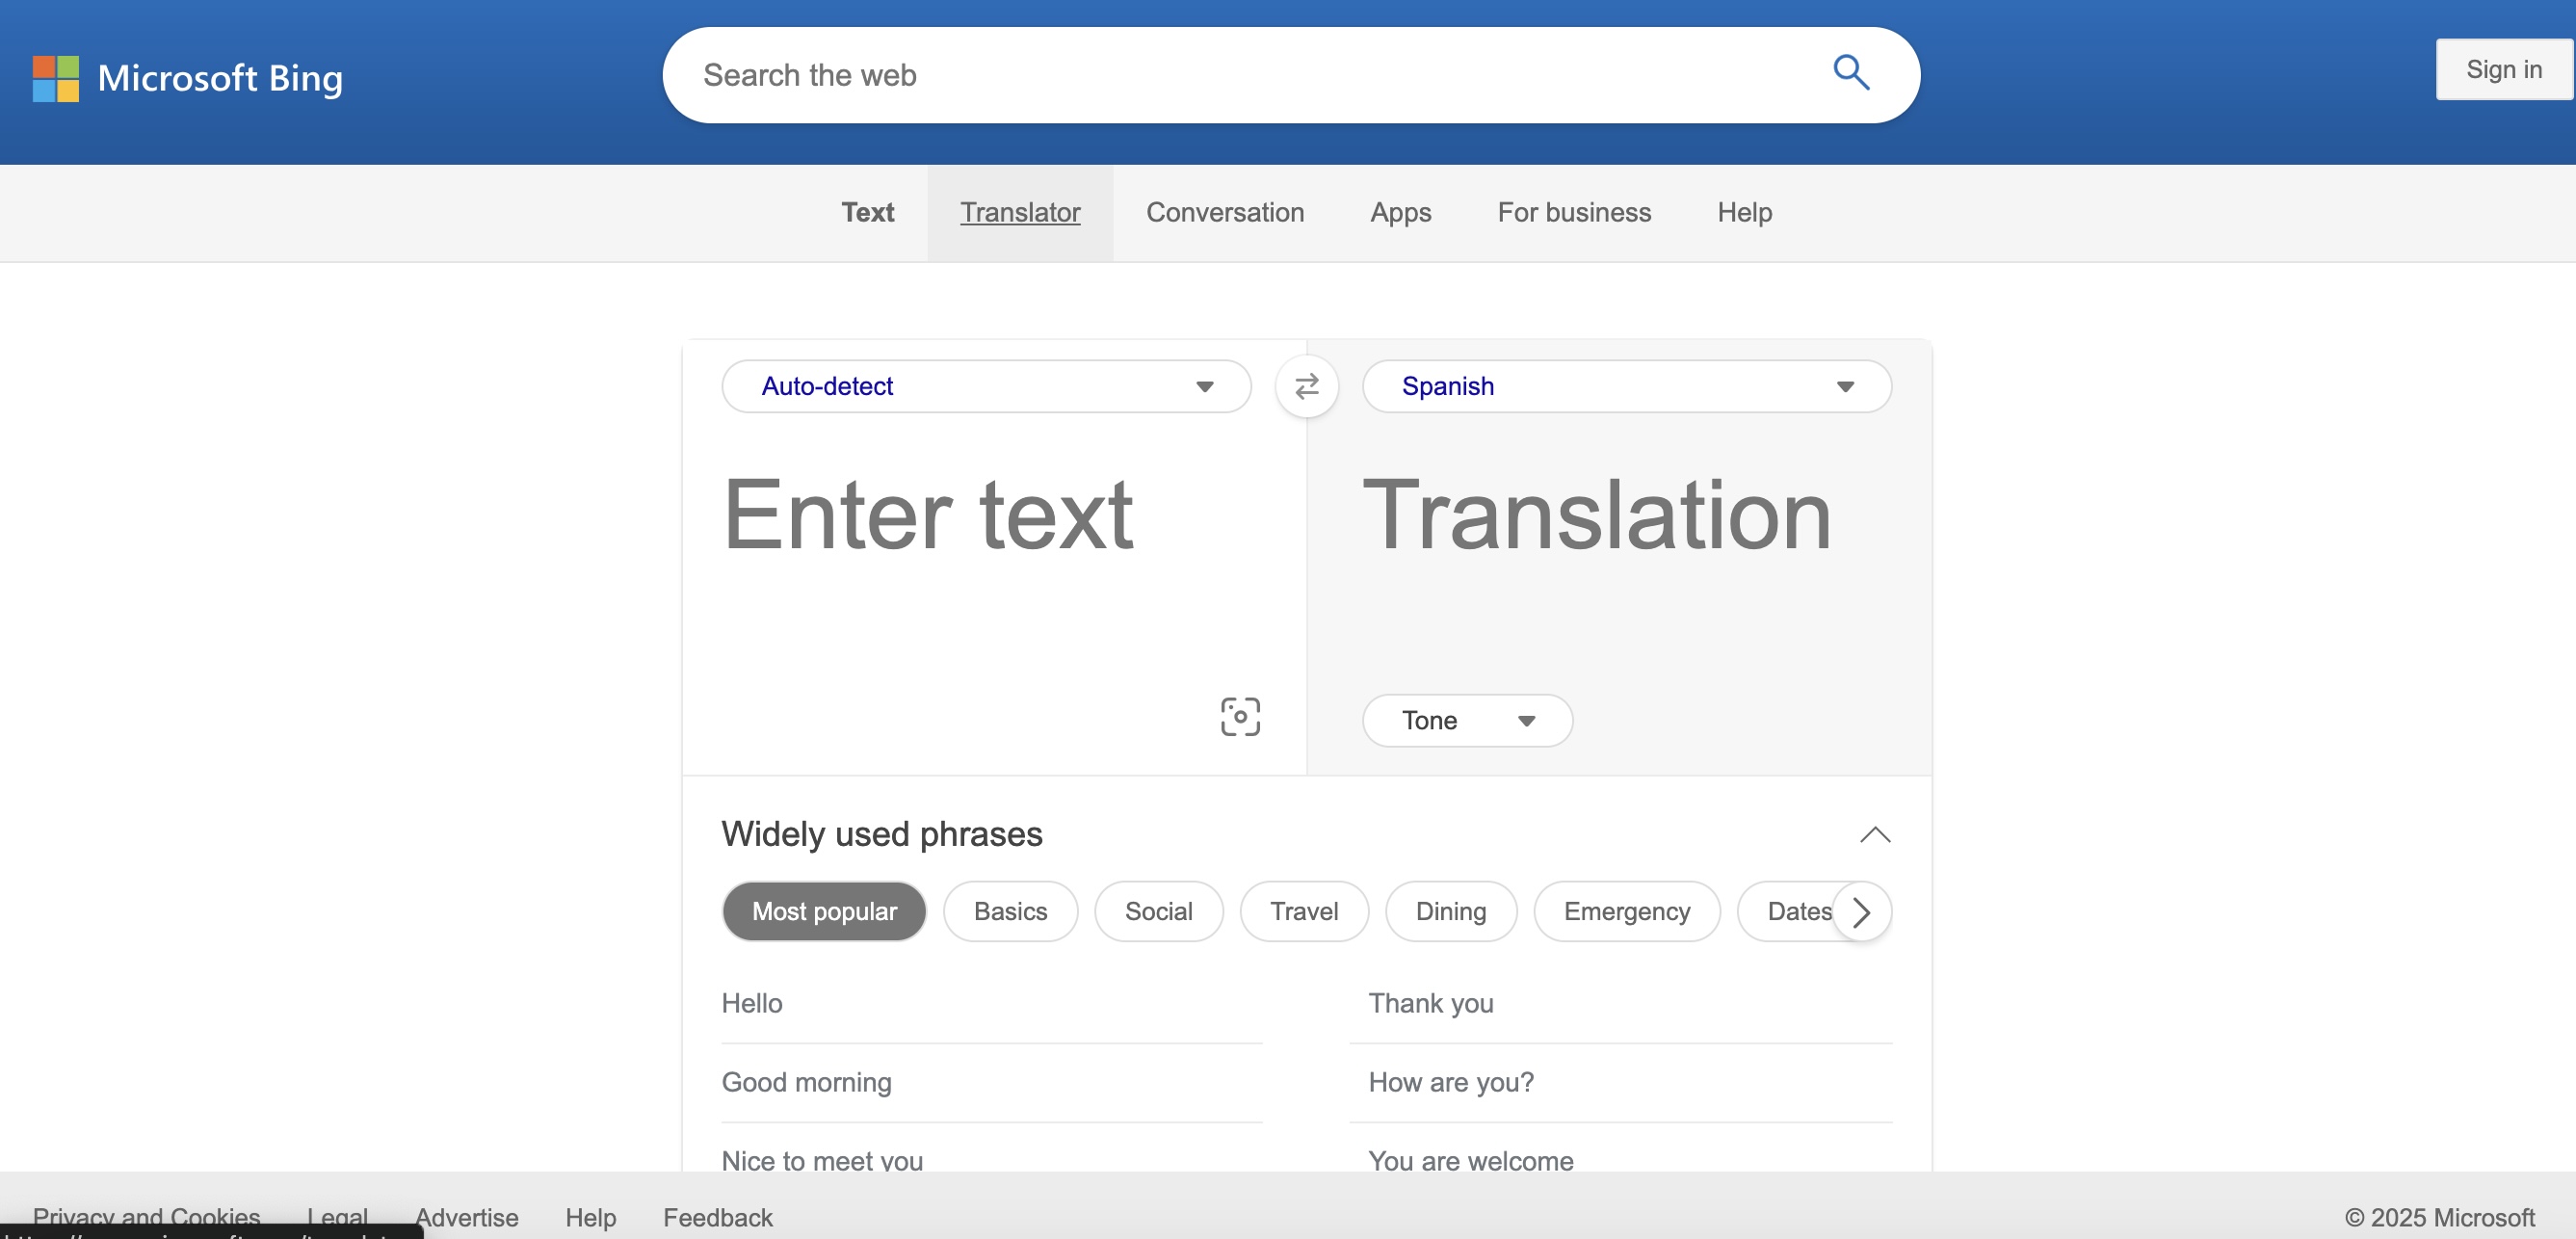This screenshot has height=1239, width=2576.
Task: Click the image translate camera icon
Action: click(x=1240, y=717)
